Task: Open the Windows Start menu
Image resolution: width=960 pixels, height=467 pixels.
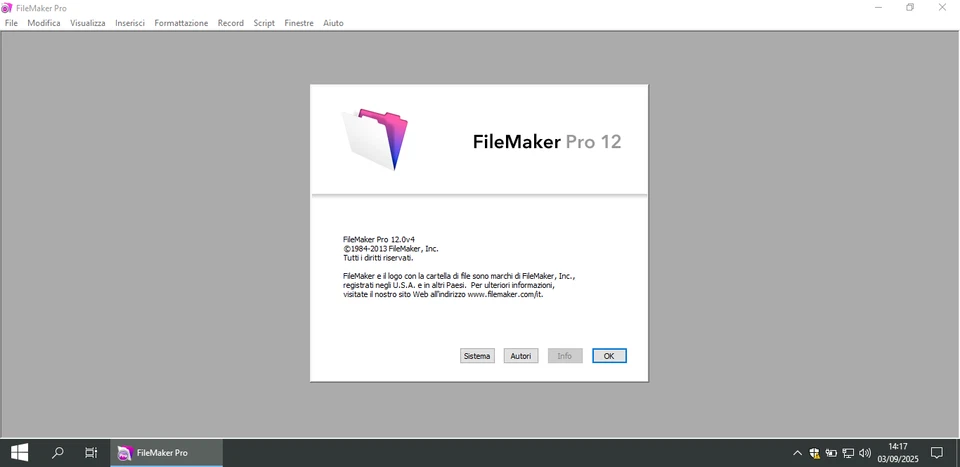Action: [x=19, y=453]
